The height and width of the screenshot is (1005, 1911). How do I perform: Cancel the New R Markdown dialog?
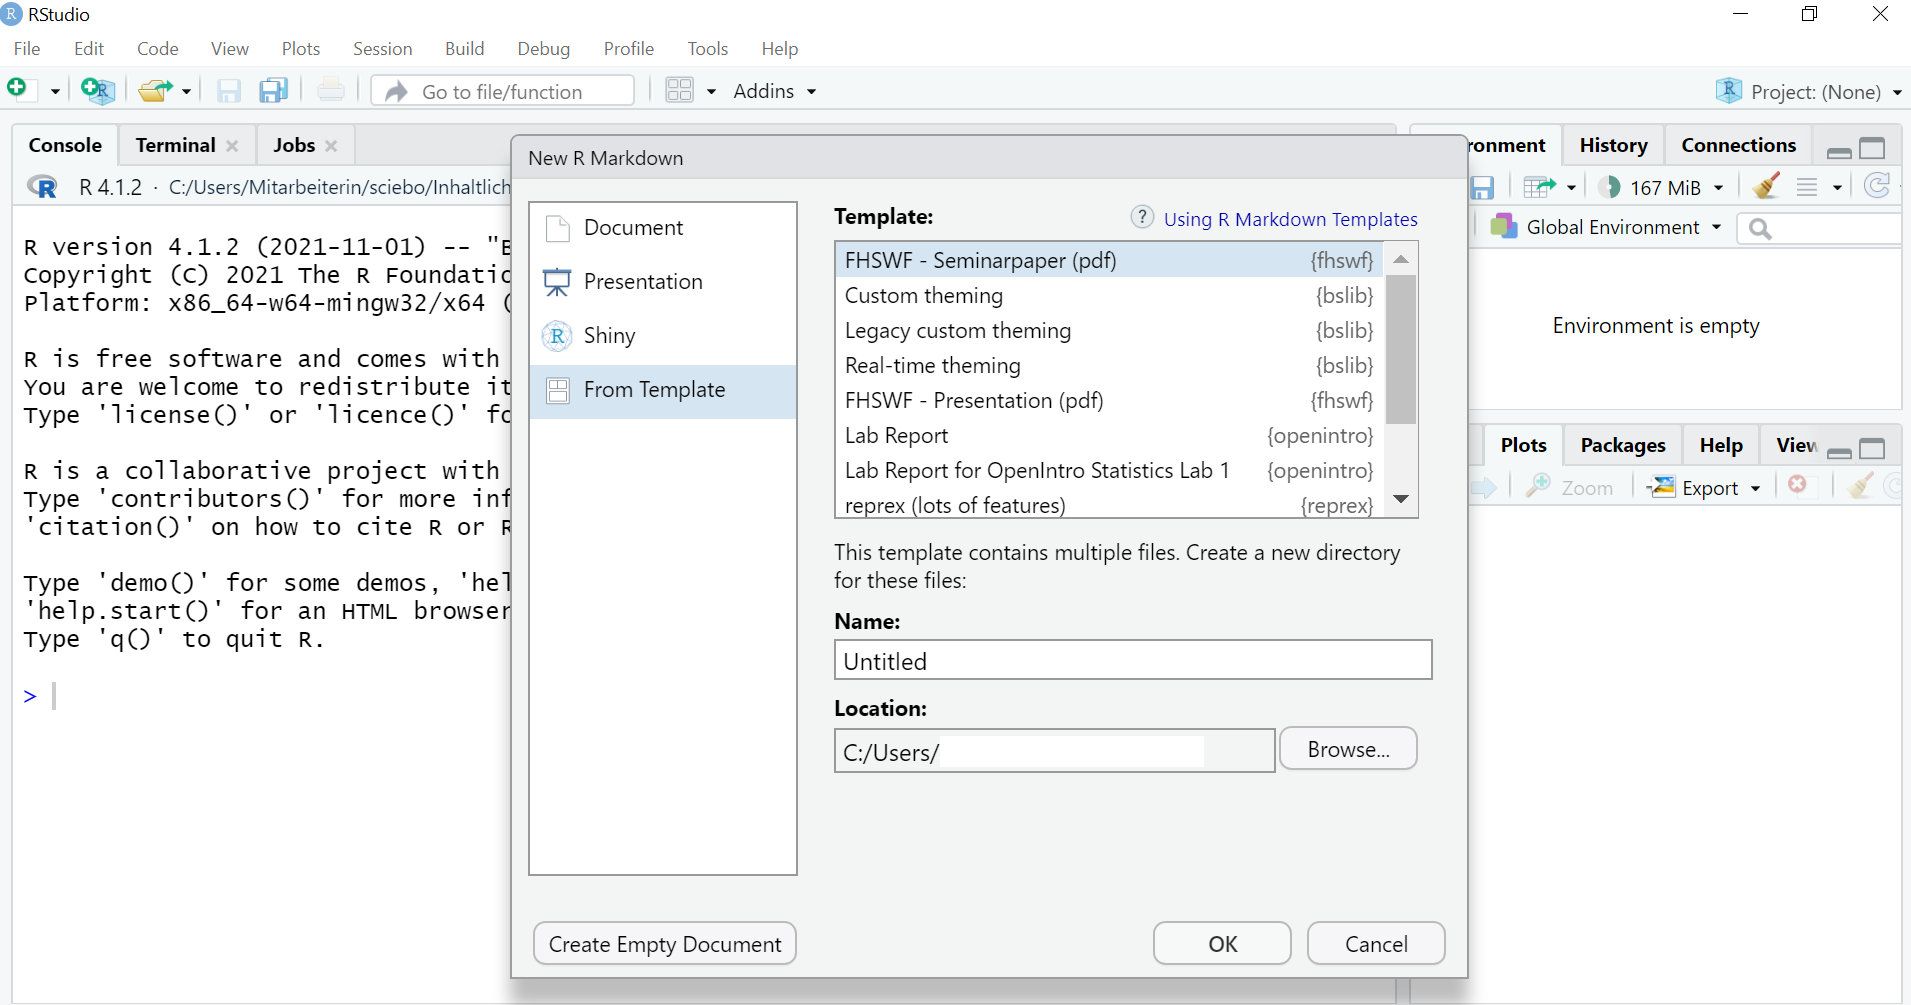click(1376, 944)
